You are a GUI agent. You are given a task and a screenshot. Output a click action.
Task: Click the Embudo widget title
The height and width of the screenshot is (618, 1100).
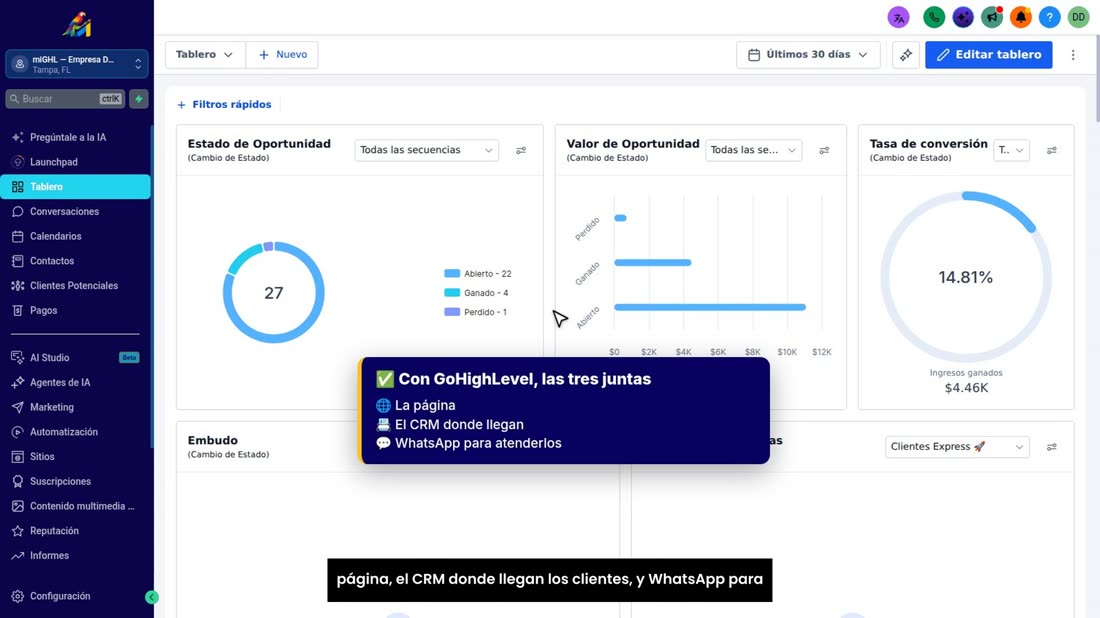pos(213,441)
